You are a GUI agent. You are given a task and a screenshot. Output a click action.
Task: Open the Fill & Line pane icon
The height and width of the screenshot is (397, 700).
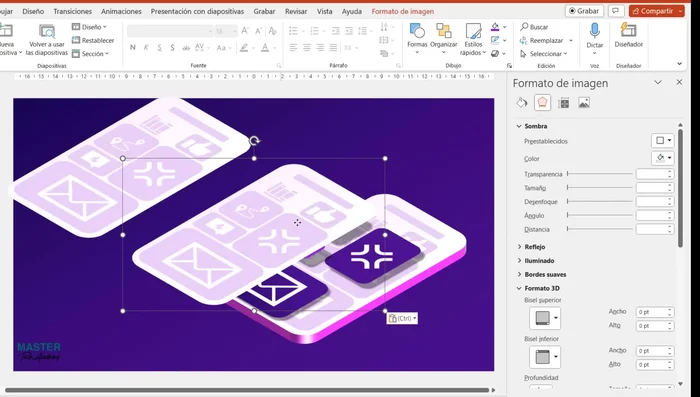pos(521,103)
